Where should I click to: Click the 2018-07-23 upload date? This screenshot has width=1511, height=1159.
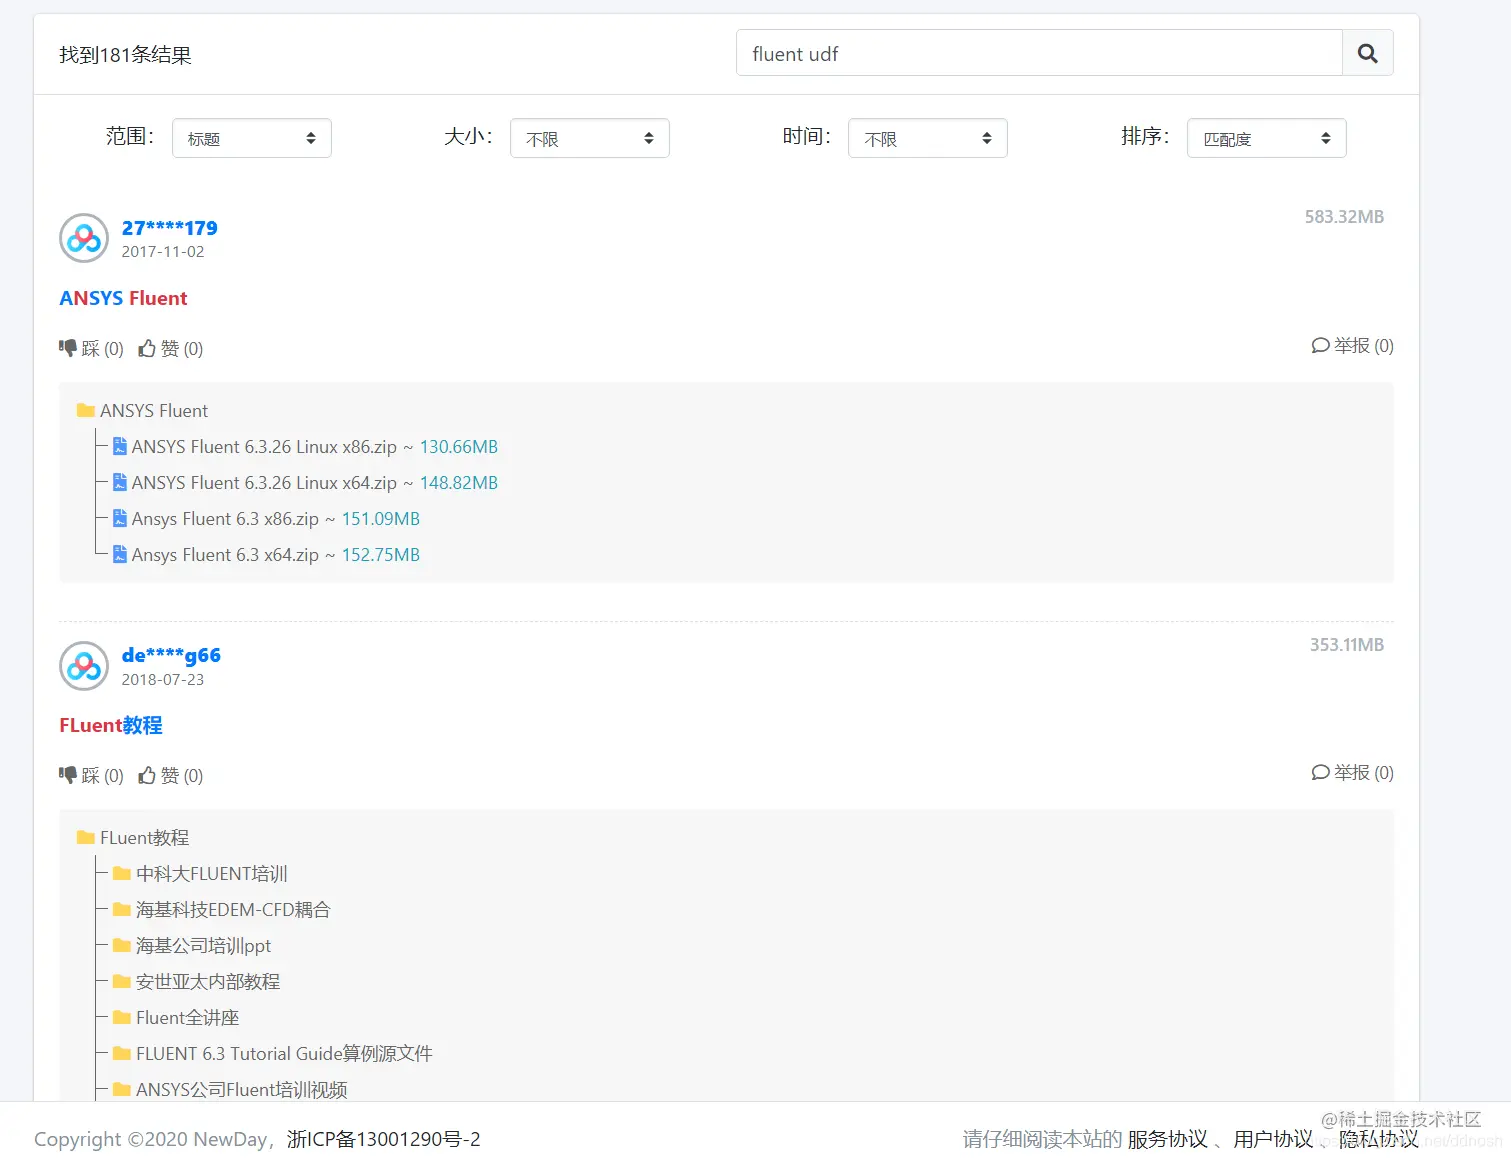tap(163, 679)
